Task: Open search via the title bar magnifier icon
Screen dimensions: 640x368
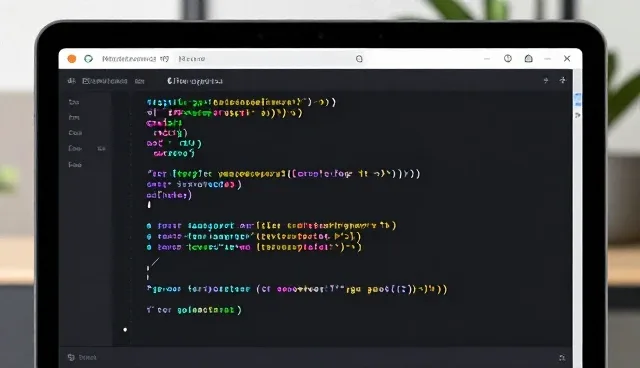Action: pyautogui.click(x=359, y=59)
